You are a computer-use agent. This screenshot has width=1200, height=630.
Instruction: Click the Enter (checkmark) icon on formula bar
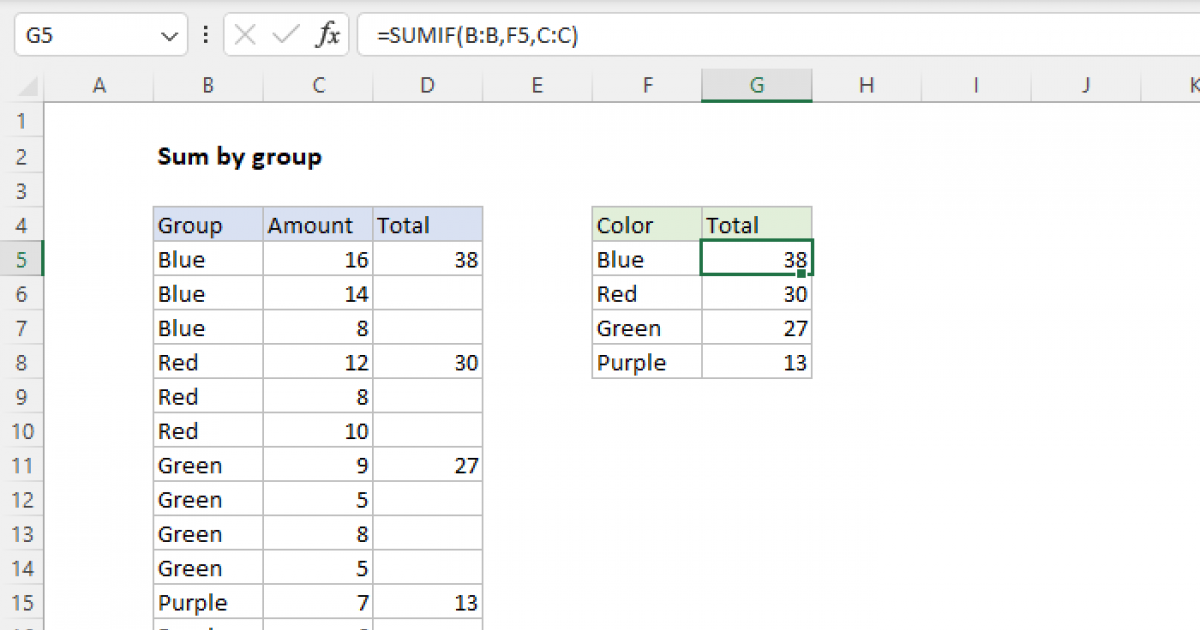point(285,33)
